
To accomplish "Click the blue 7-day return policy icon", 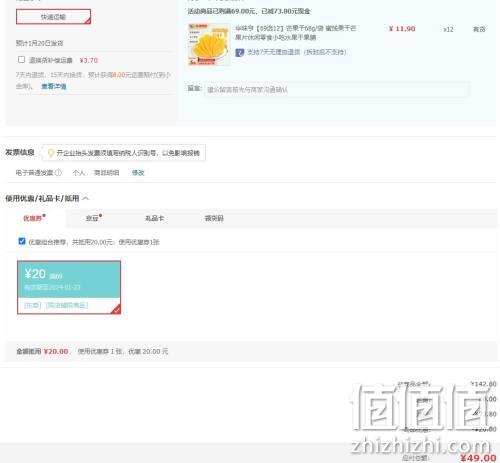I will pos(239,52).
